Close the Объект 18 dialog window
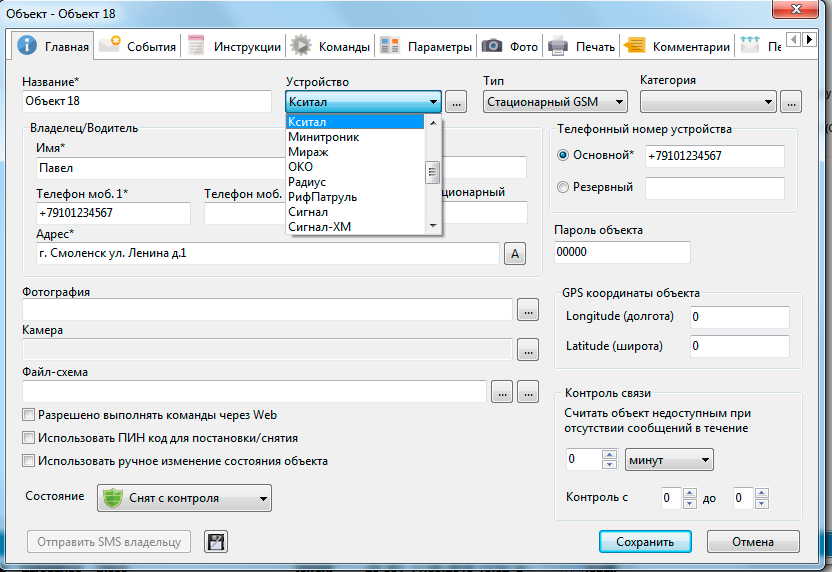The width and height of the screenshot is (832, 572). pos(795,9)
